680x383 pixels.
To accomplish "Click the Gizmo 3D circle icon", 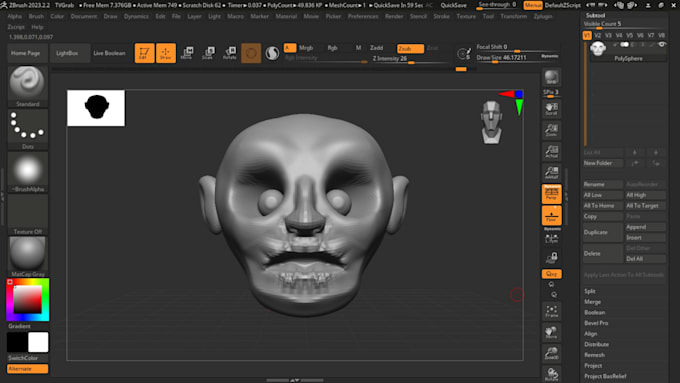I will tap(251, 53).
